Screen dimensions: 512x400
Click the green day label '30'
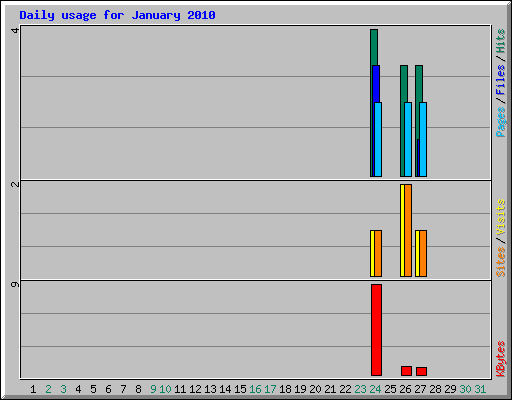pos(465,389)
